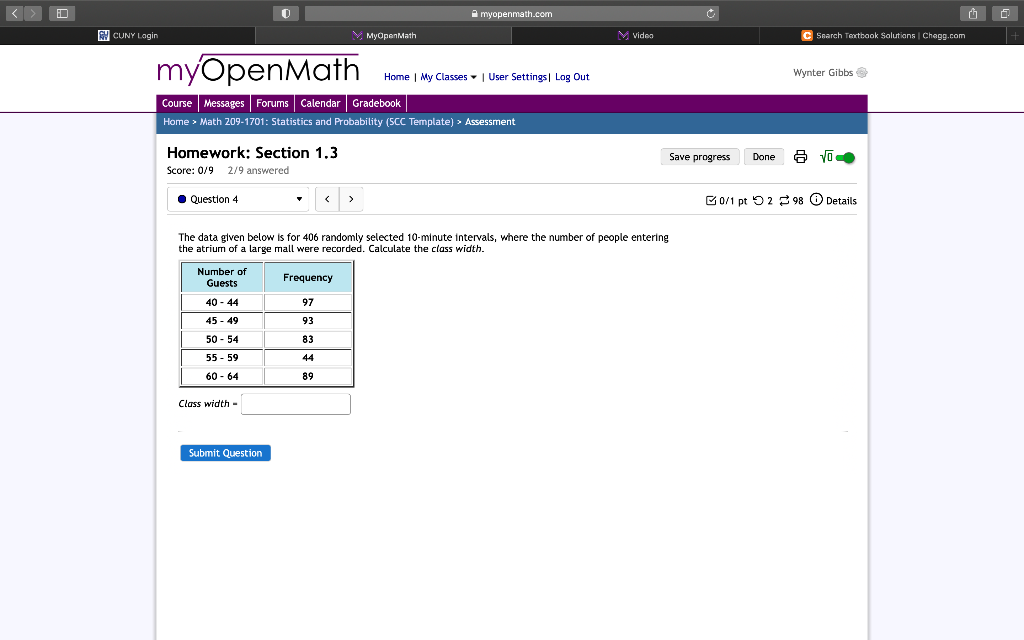
Task: Click the Save progress button
Action: tap(699, 156)
